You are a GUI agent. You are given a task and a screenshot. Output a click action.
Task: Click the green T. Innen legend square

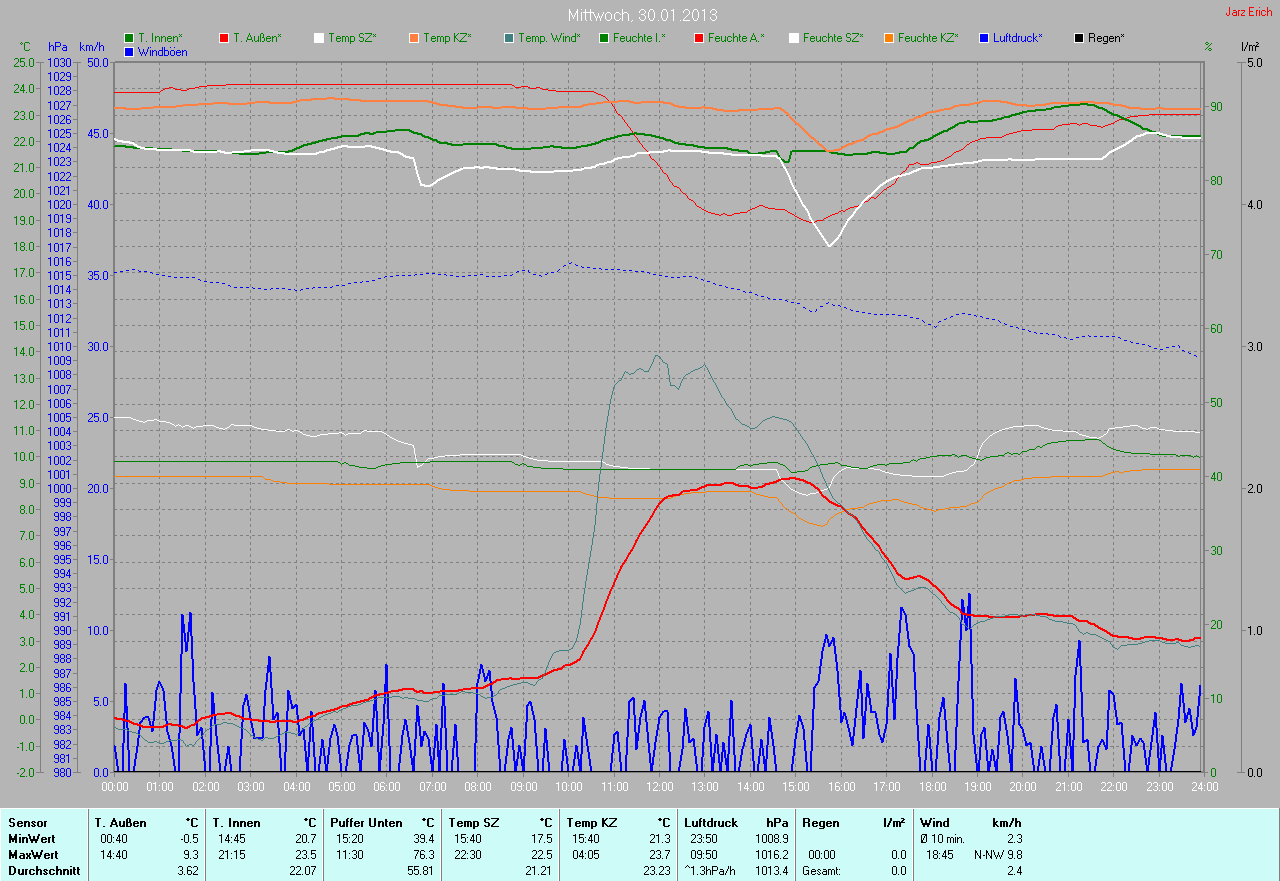pyautogui.click(x=129, y=38)
